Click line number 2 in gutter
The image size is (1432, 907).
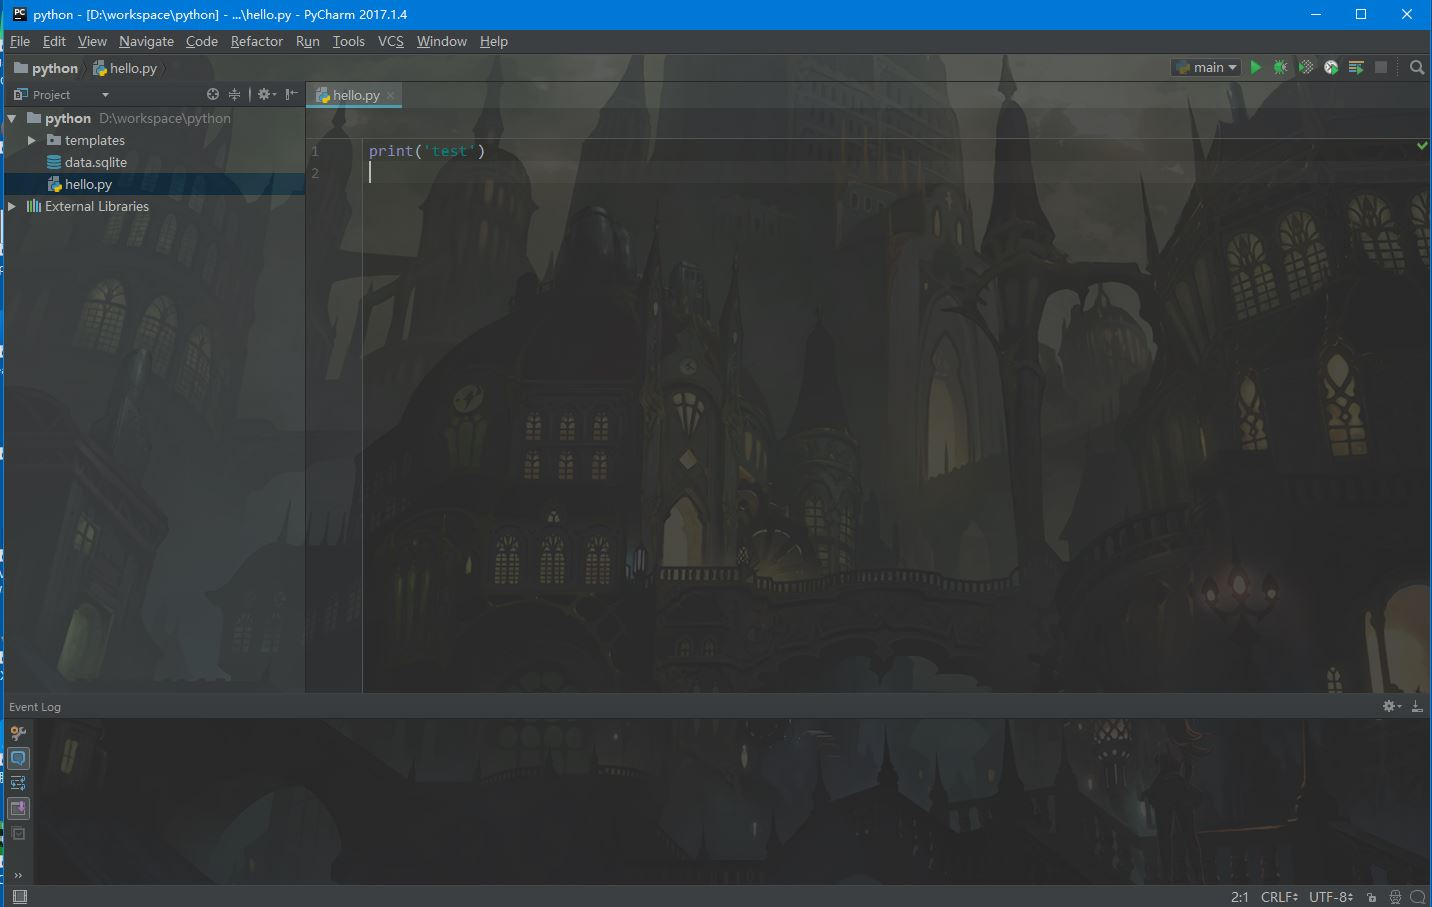[x=315, y=173]
